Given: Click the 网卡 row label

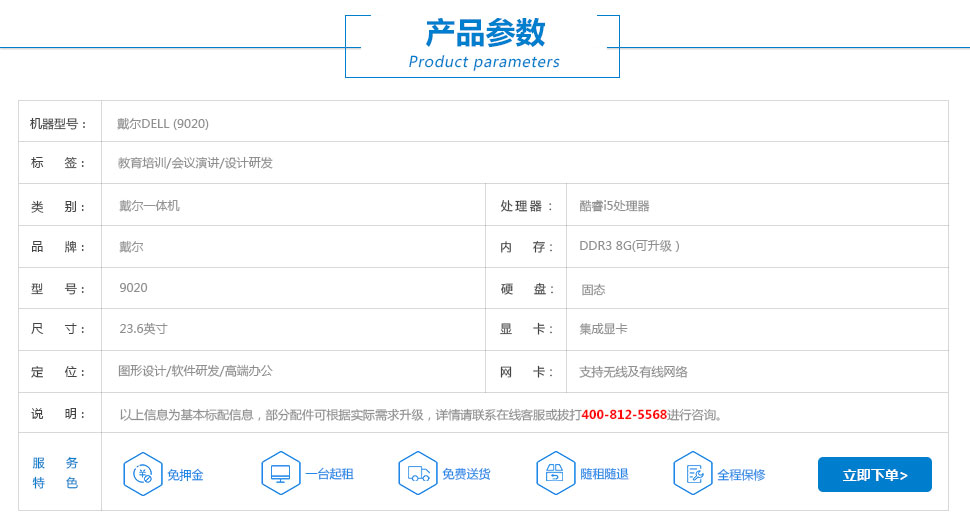Looking at the screenshot, I should [526, 372].
